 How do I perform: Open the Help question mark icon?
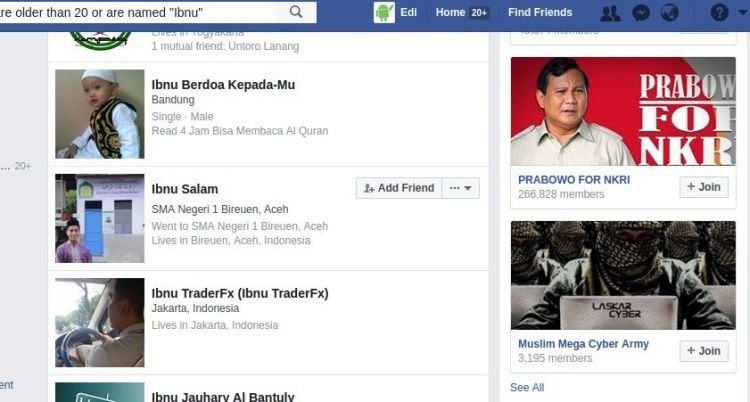coord(719,12)
